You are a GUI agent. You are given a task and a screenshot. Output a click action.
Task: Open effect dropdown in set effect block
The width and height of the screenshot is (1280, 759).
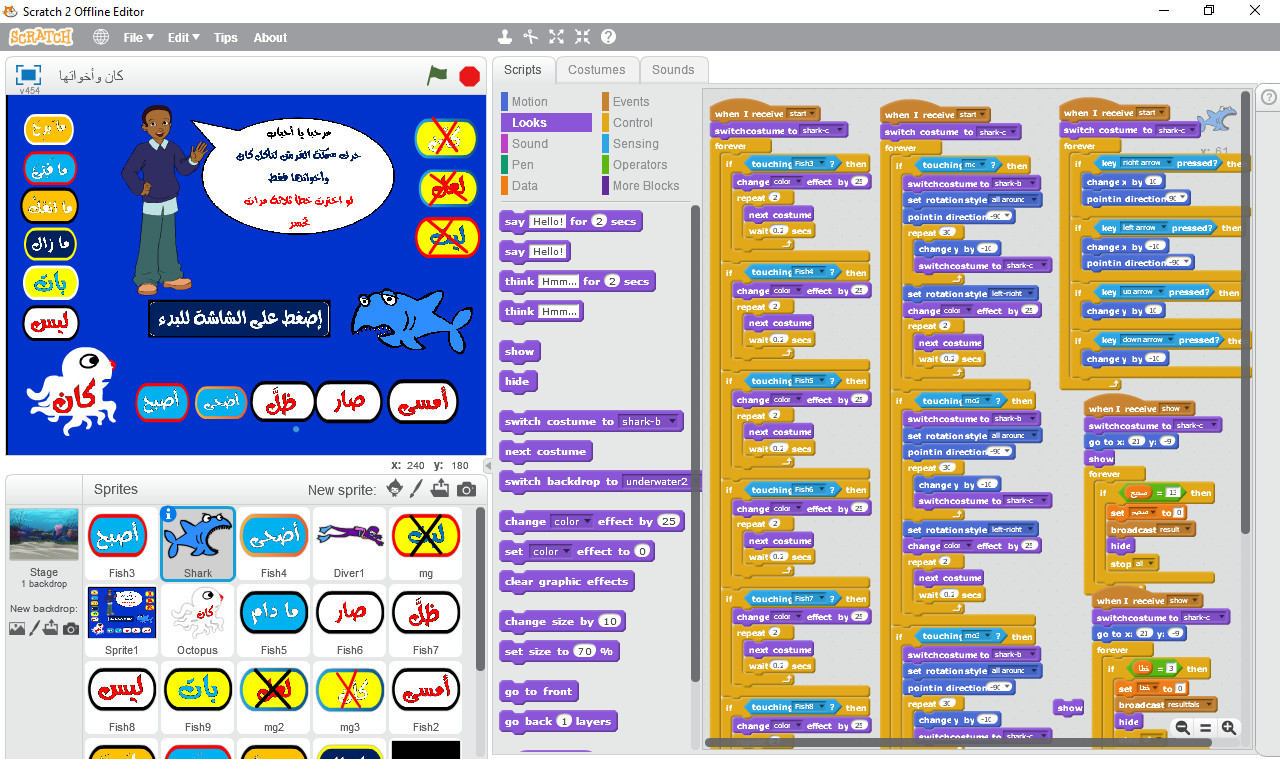(x=565, y=552)
